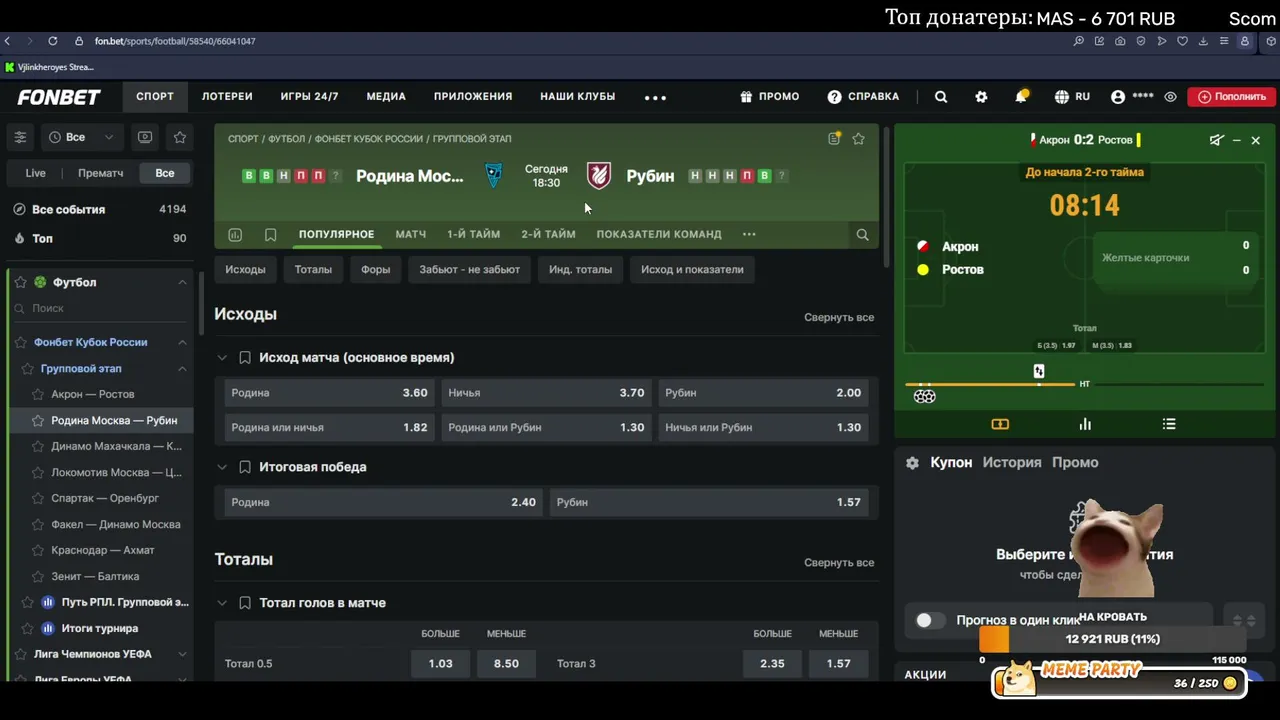The width and height of the screenshot is (1280, 720).
Task: Favorite the Краснодар — Ахмат match in sidebar
Action: [38, 550]
